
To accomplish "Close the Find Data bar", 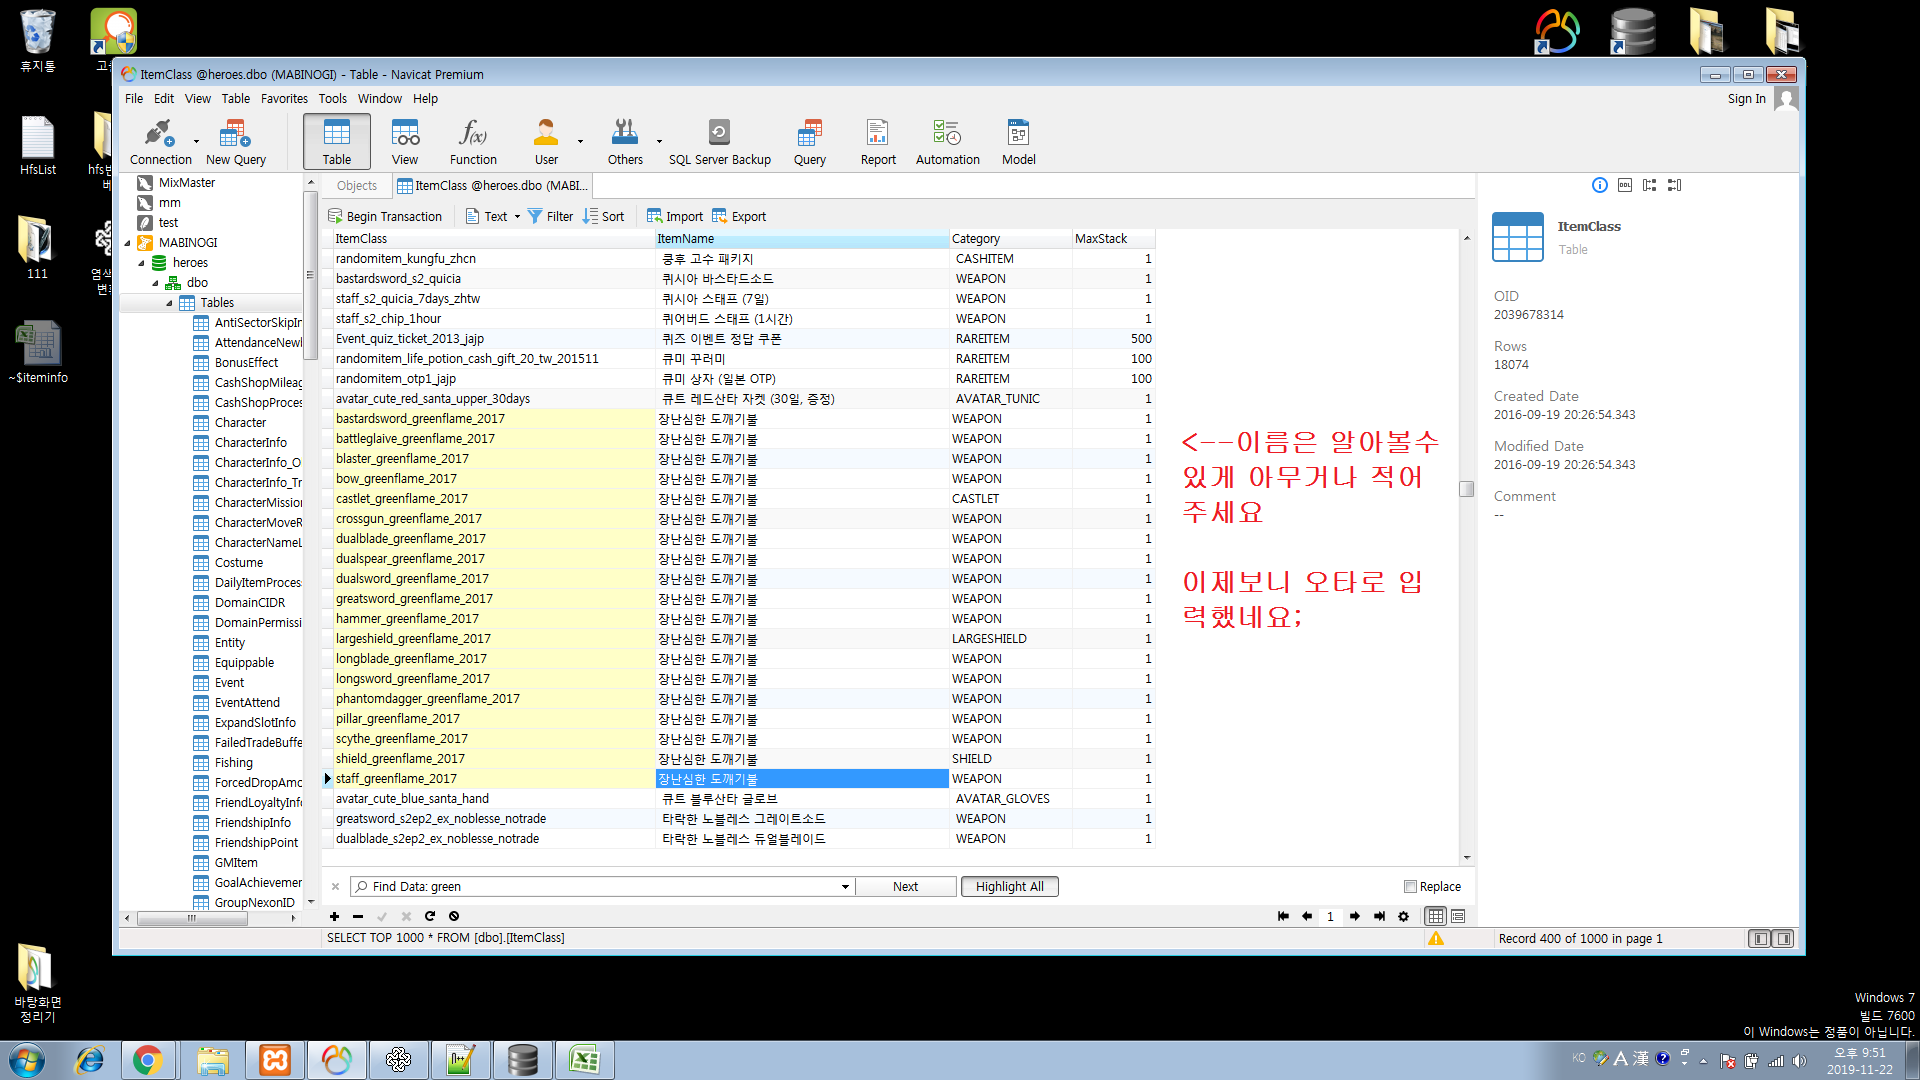I will [x=335, y=887].
